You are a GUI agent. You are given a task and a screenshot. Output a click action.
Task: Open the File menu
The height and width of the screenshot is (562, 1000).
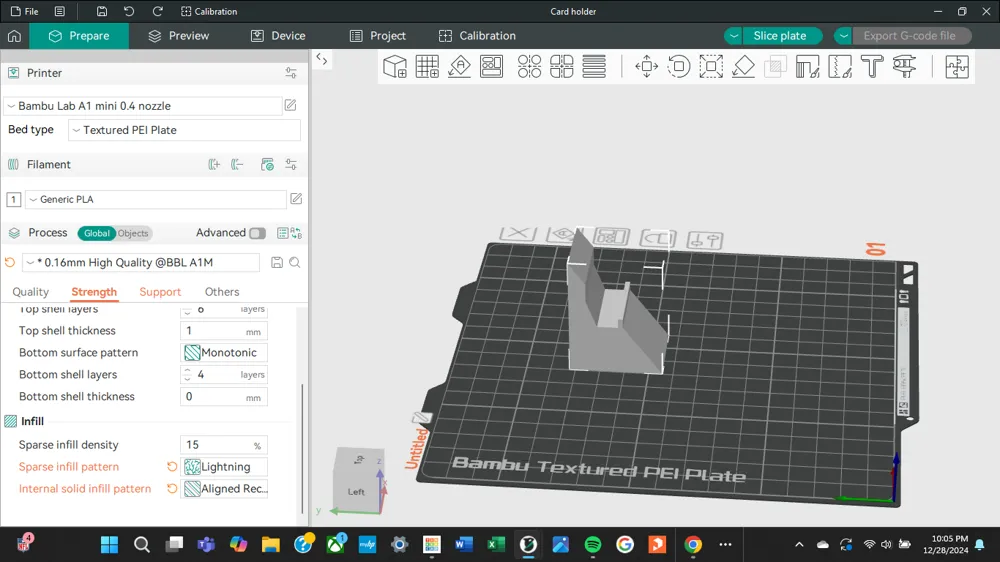24,11
